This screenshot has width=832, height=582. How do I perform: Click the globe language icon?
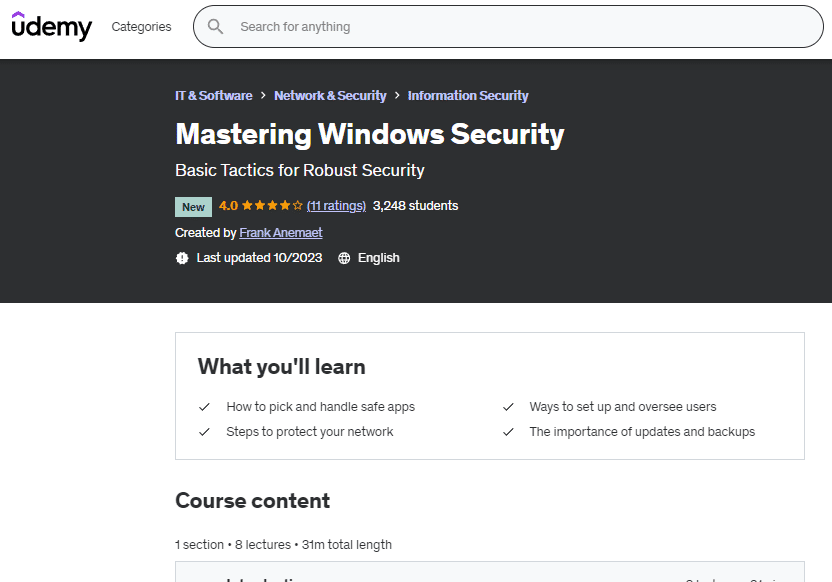tap(344, 258)
